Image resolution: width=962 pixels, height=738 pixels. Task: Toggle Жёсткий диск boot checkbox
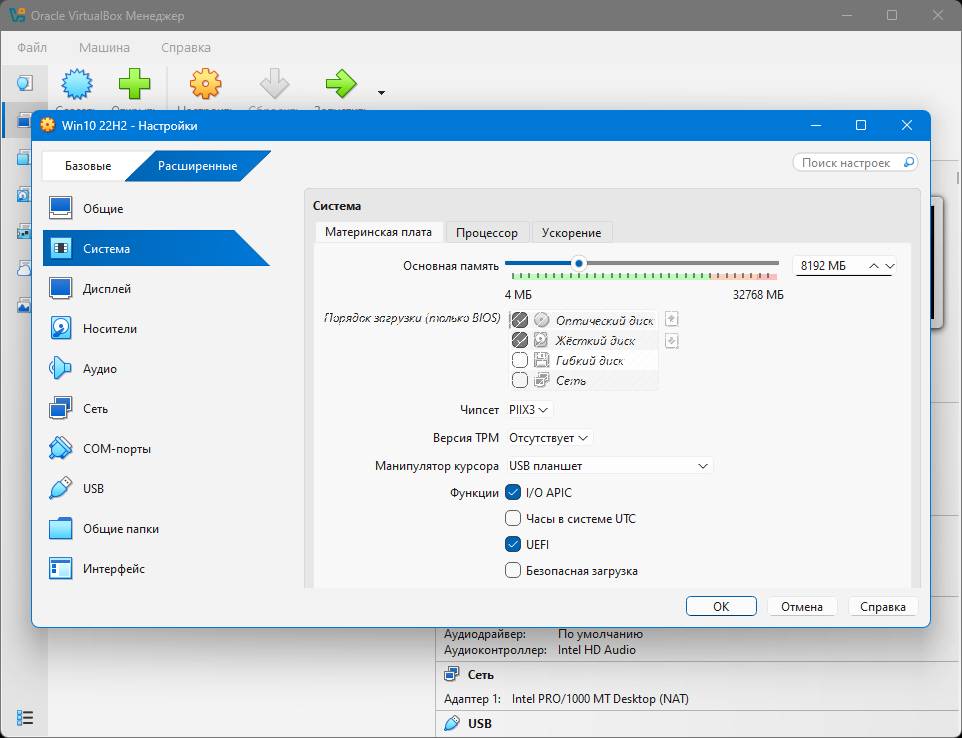[x=520, y=340]
